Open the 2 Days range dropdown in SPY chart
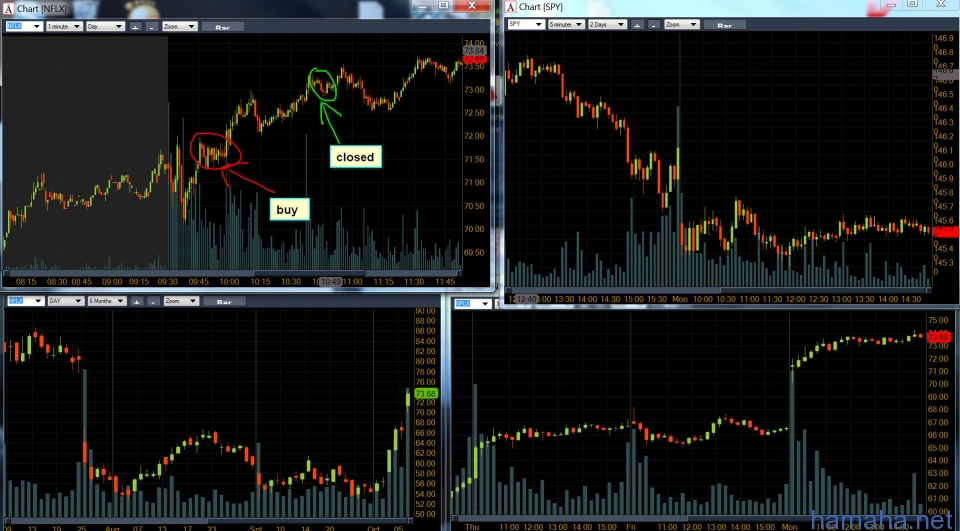 [607, 24]
